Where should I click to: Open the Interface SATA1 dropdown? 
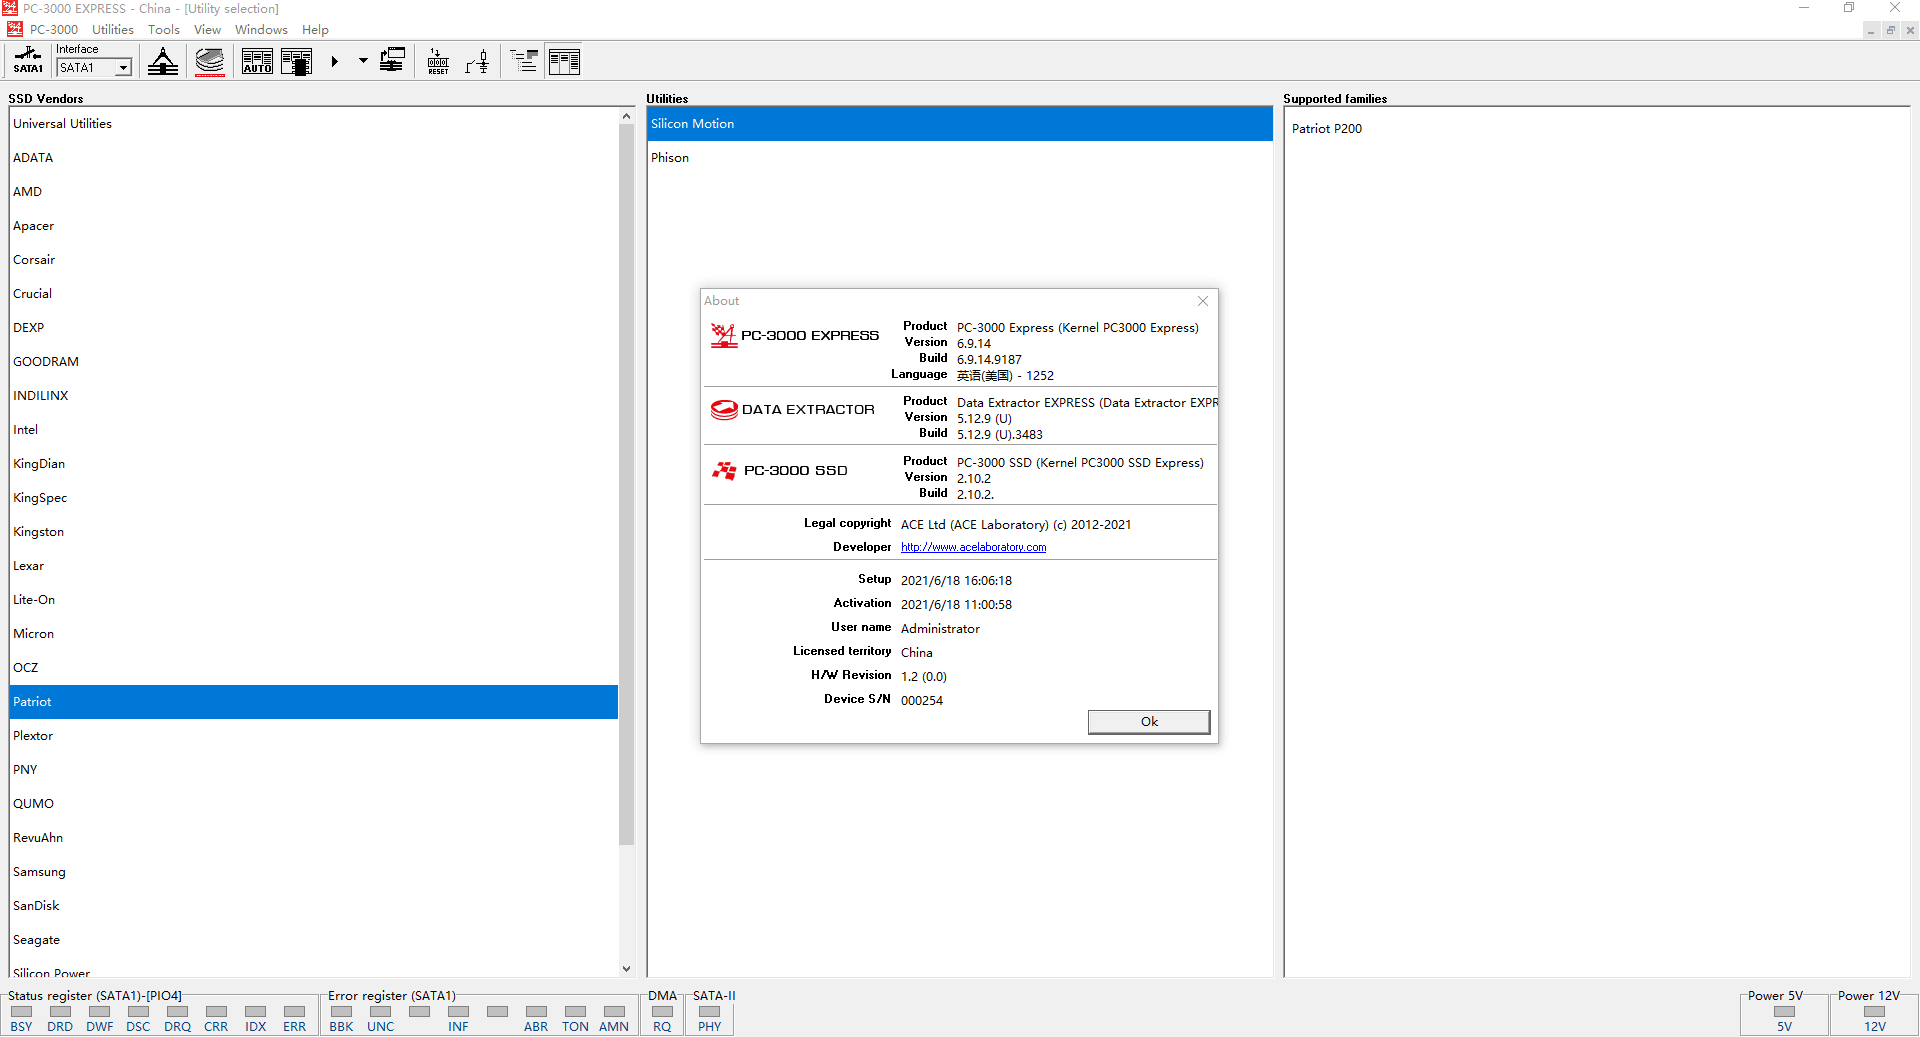[x=123, y=68]
